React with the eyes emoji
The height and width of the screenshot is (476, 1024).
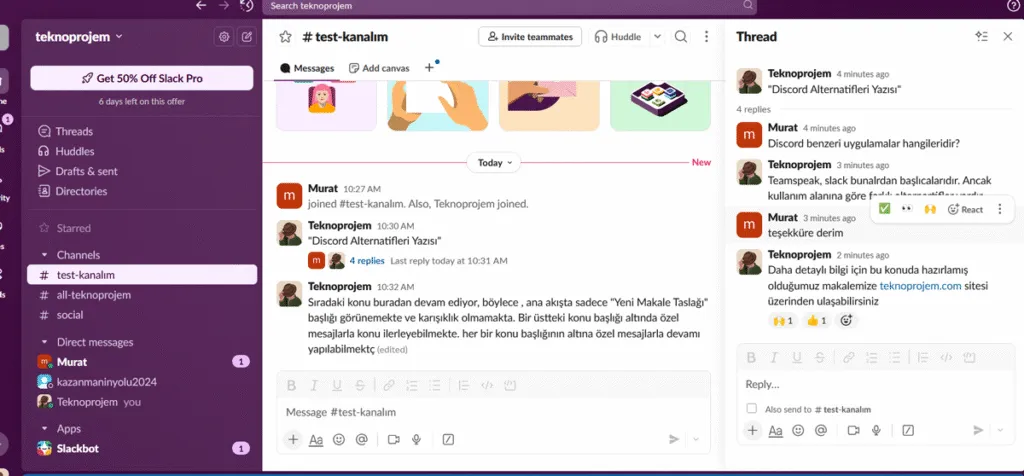coord(906,209)
